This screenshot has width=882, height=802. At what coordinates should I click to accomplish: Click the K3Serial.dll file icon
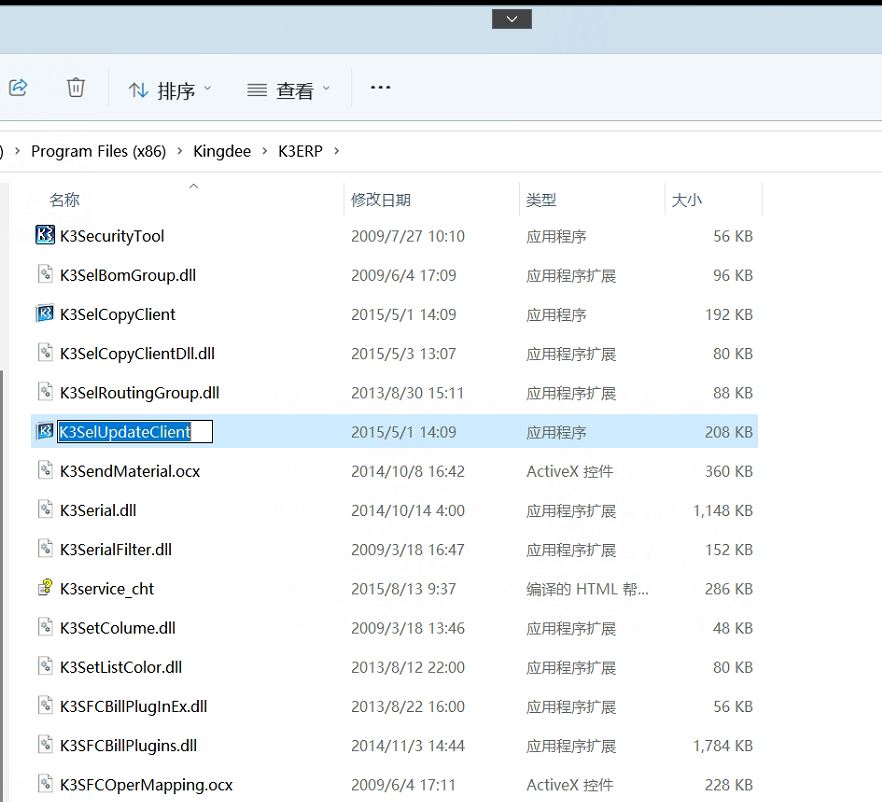pos(46,509)
